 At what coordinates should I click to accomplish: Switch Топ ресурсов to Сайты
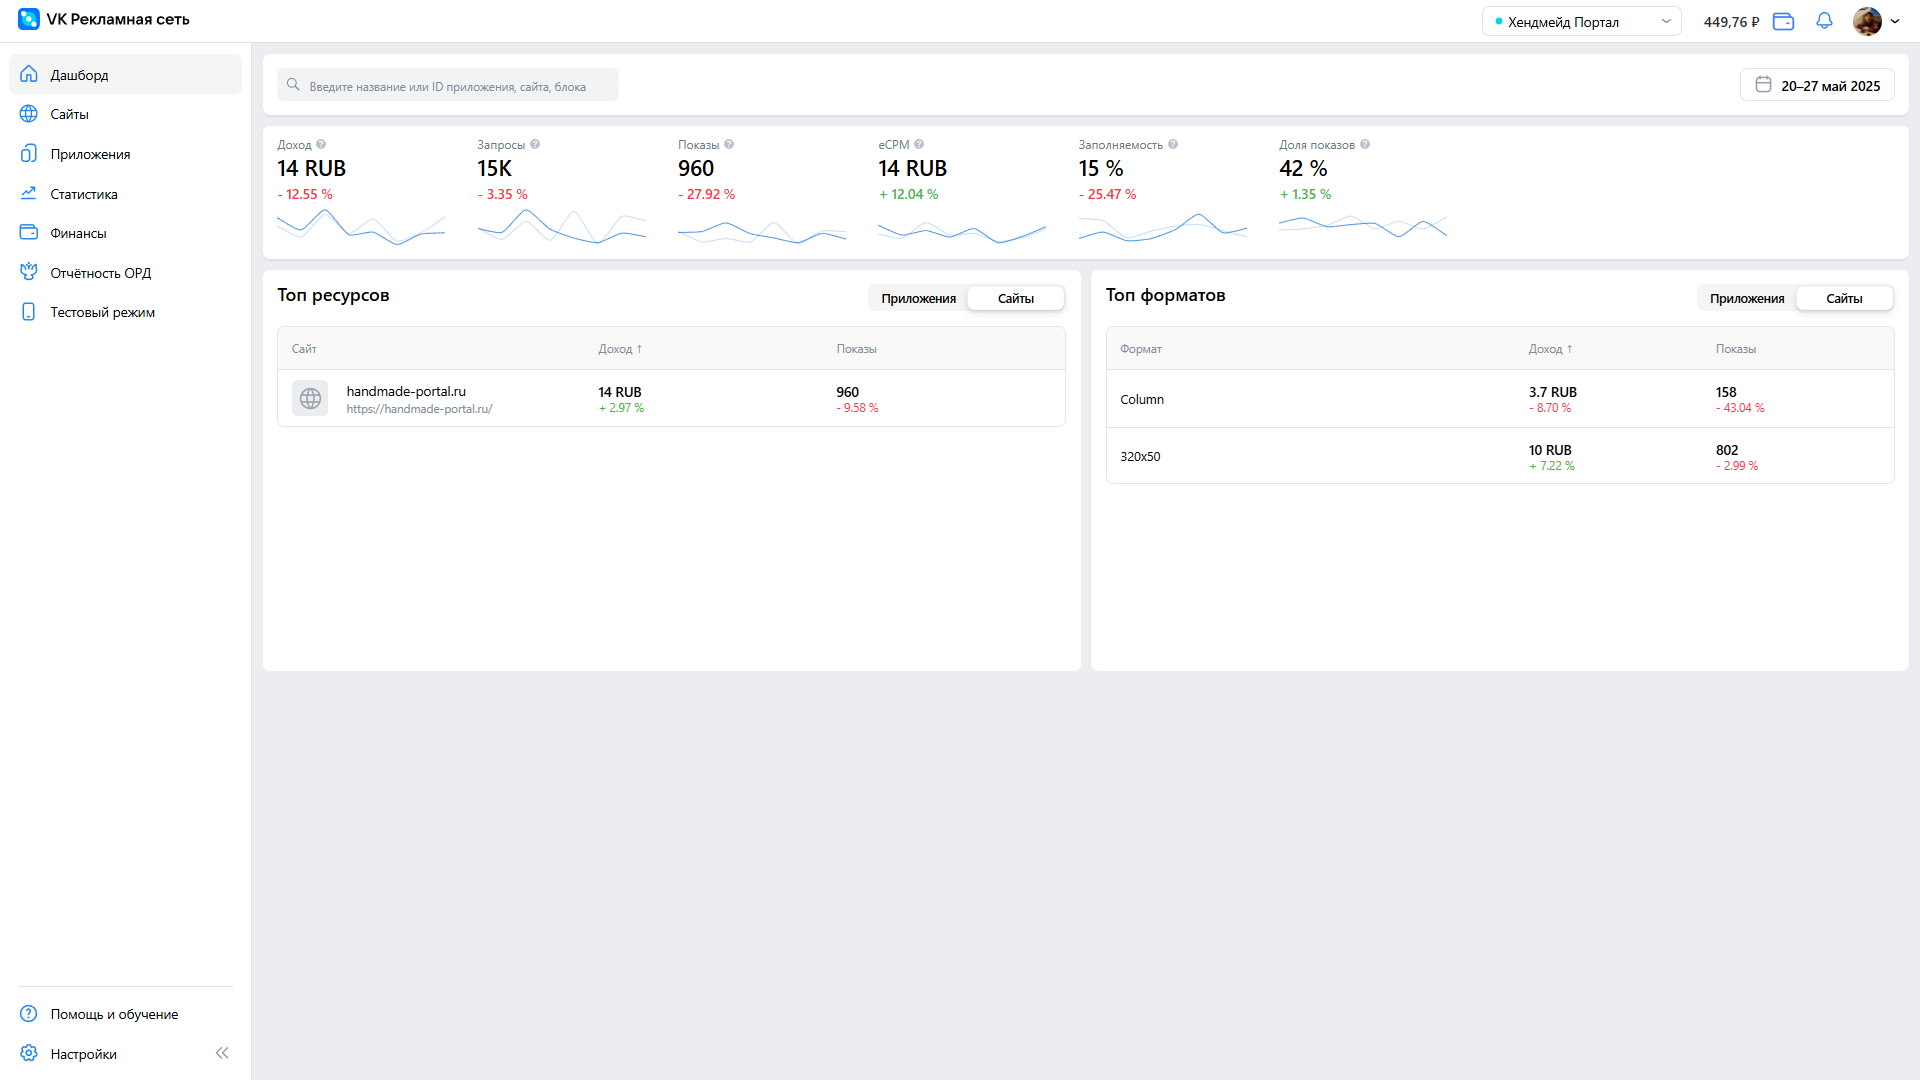tap(1015, 298)
